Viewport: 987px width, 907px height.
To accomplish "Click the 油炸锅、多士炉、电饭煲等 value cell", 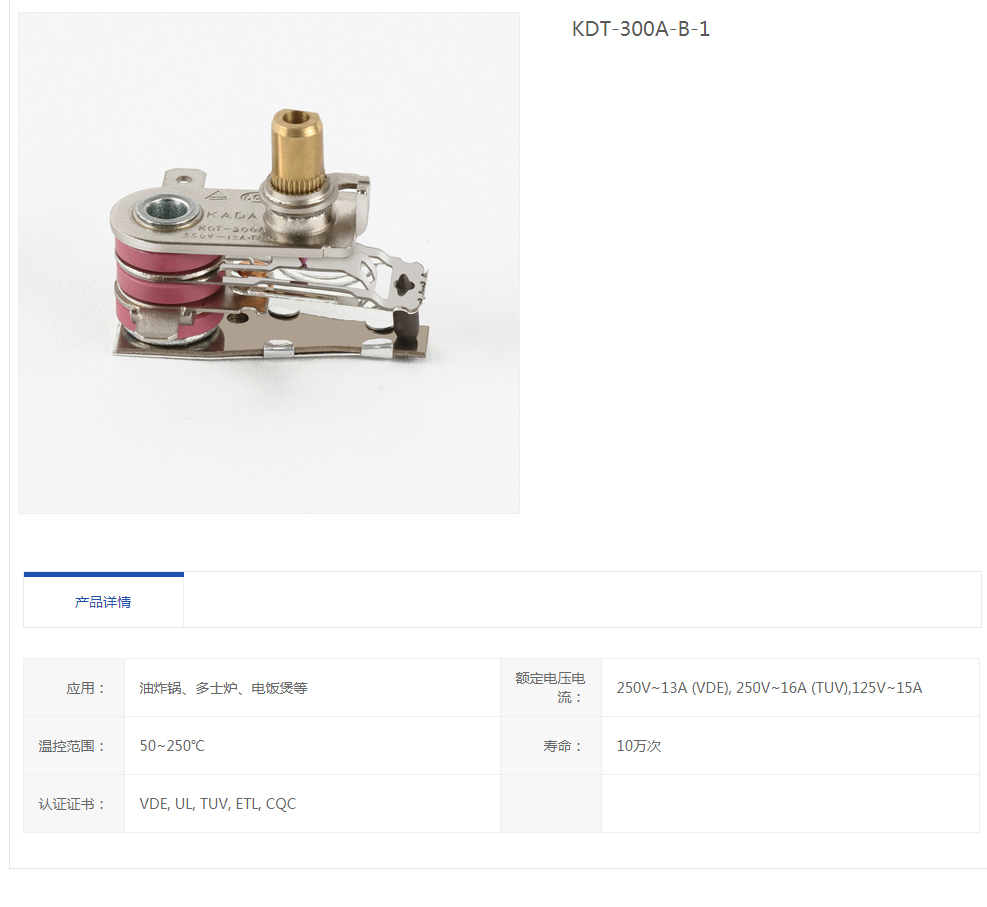I will (312, 687).
